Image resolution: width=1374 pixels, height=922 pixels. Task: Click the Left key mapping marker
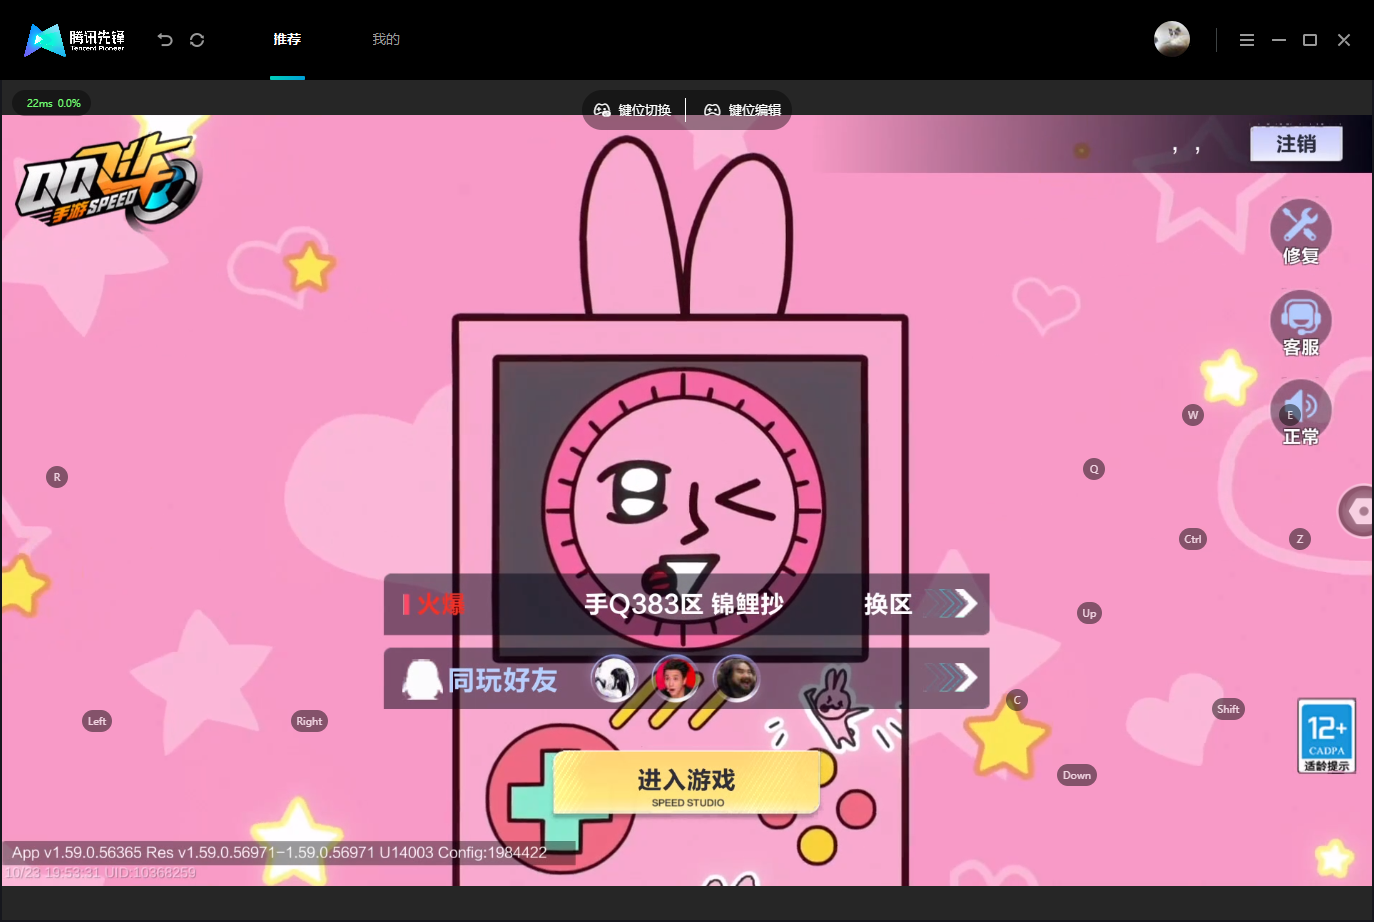(x=97, y=721)
